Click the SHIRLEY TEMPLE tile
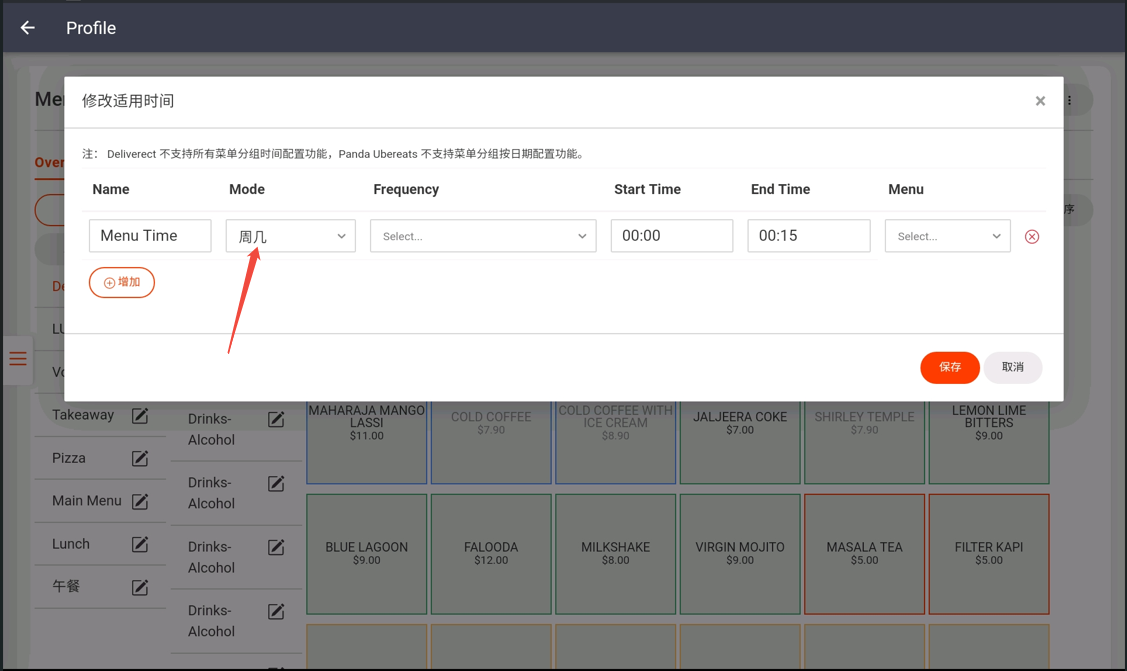The width and height of the screenshot is (1127, 671). (x=864, y=442)
